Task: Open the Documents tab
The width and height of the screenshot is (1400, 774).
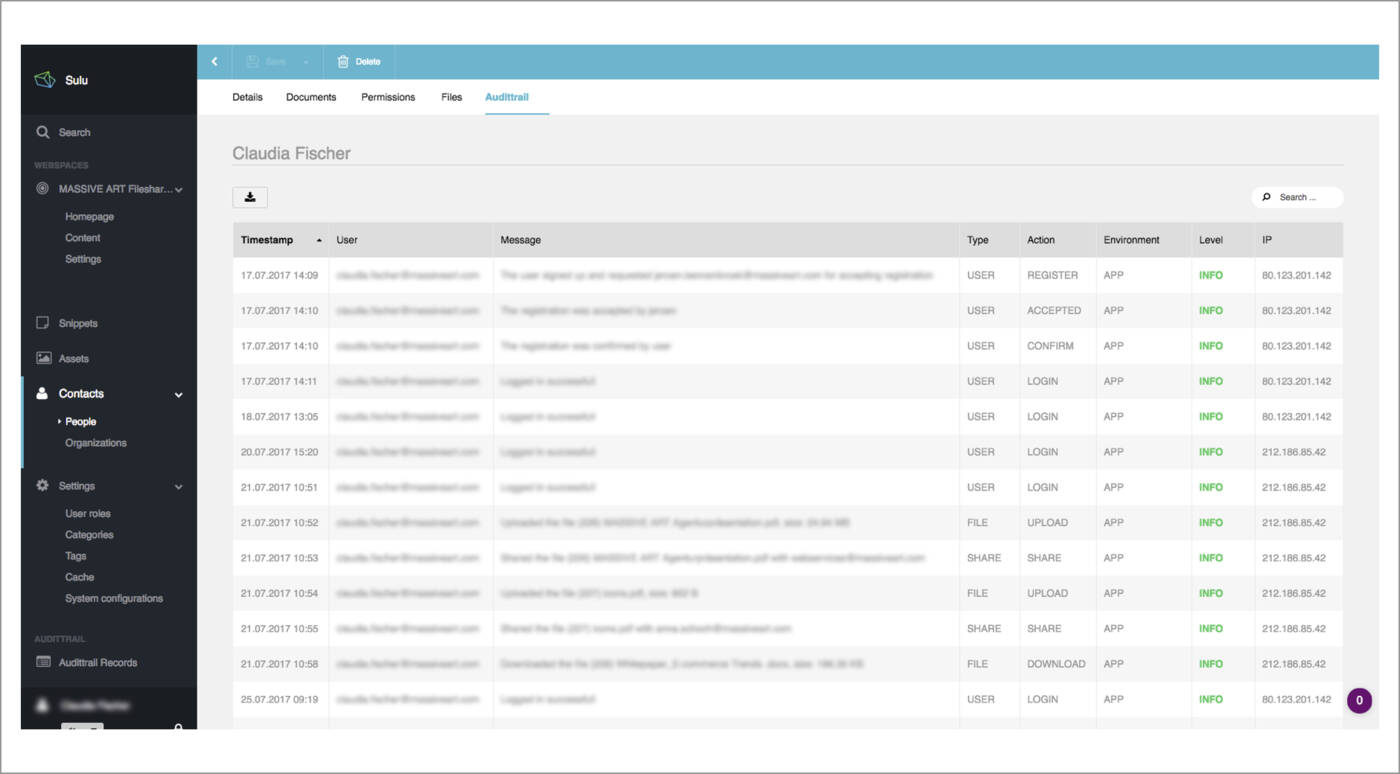Action: pos(310,96)
